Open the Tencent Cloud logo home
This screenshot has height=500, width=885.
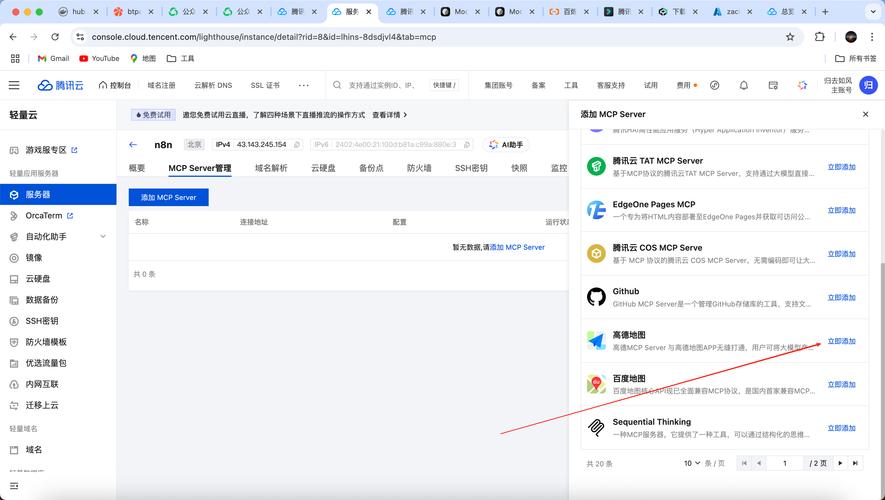[60, 85]
